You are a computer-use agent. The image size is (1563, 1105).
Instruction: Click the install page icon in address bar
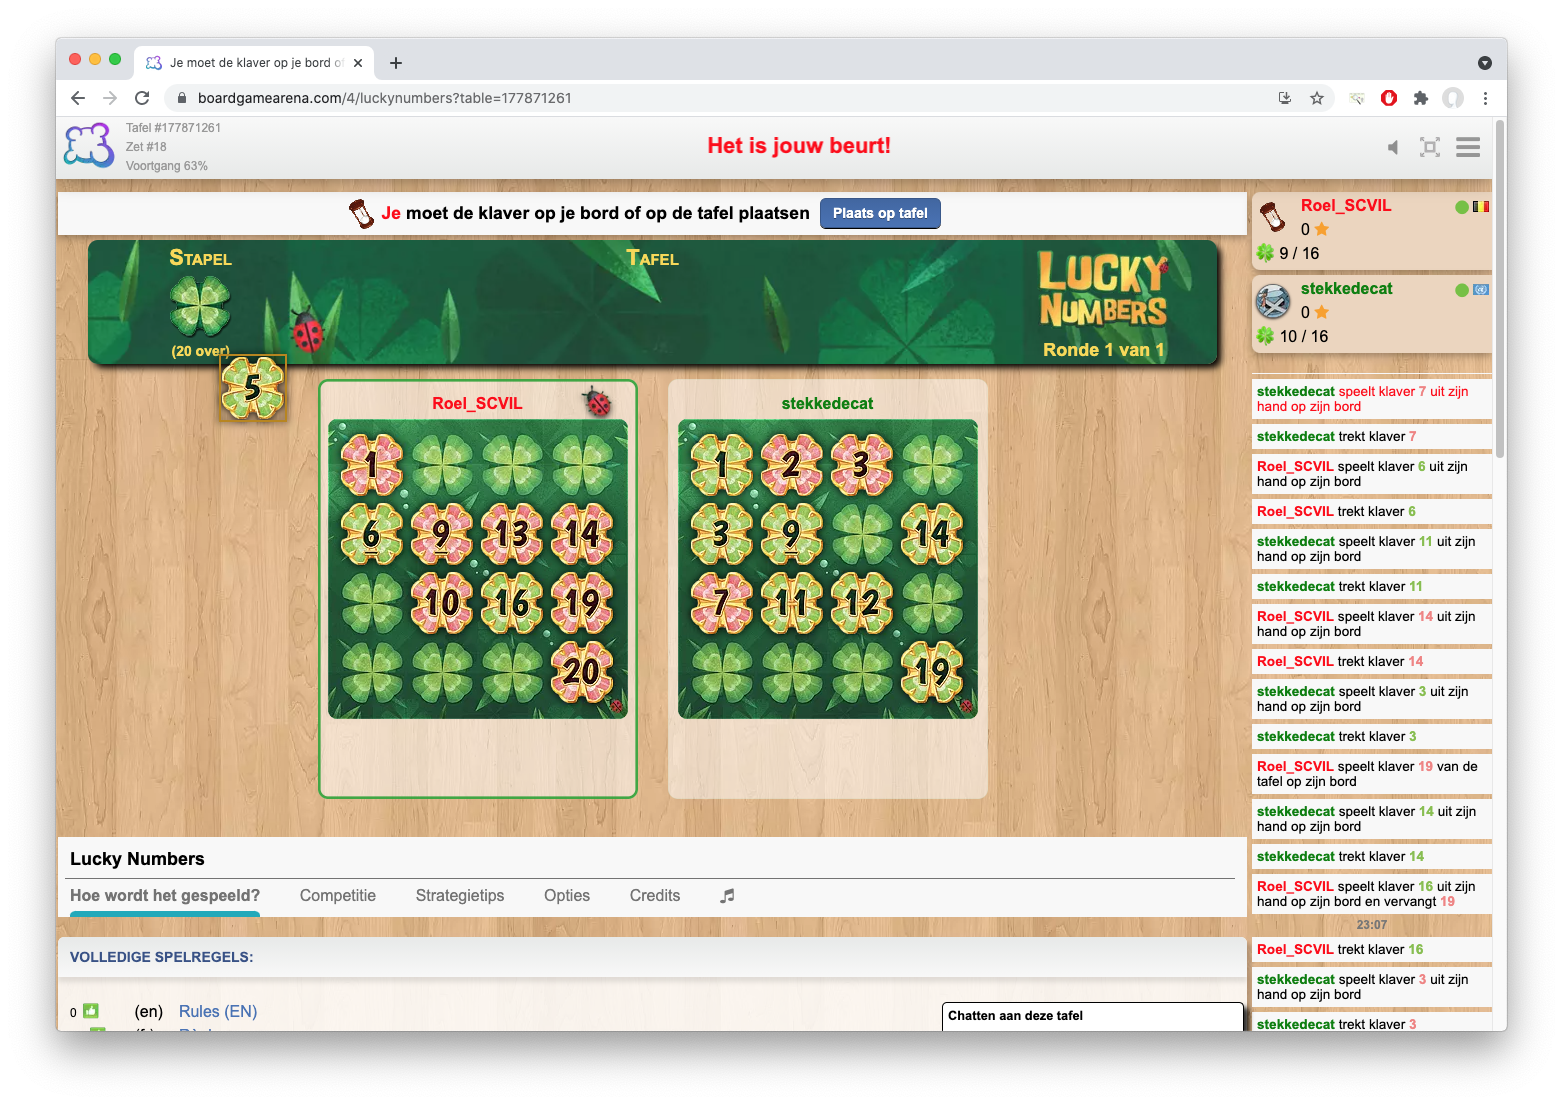pos(1285,98)
